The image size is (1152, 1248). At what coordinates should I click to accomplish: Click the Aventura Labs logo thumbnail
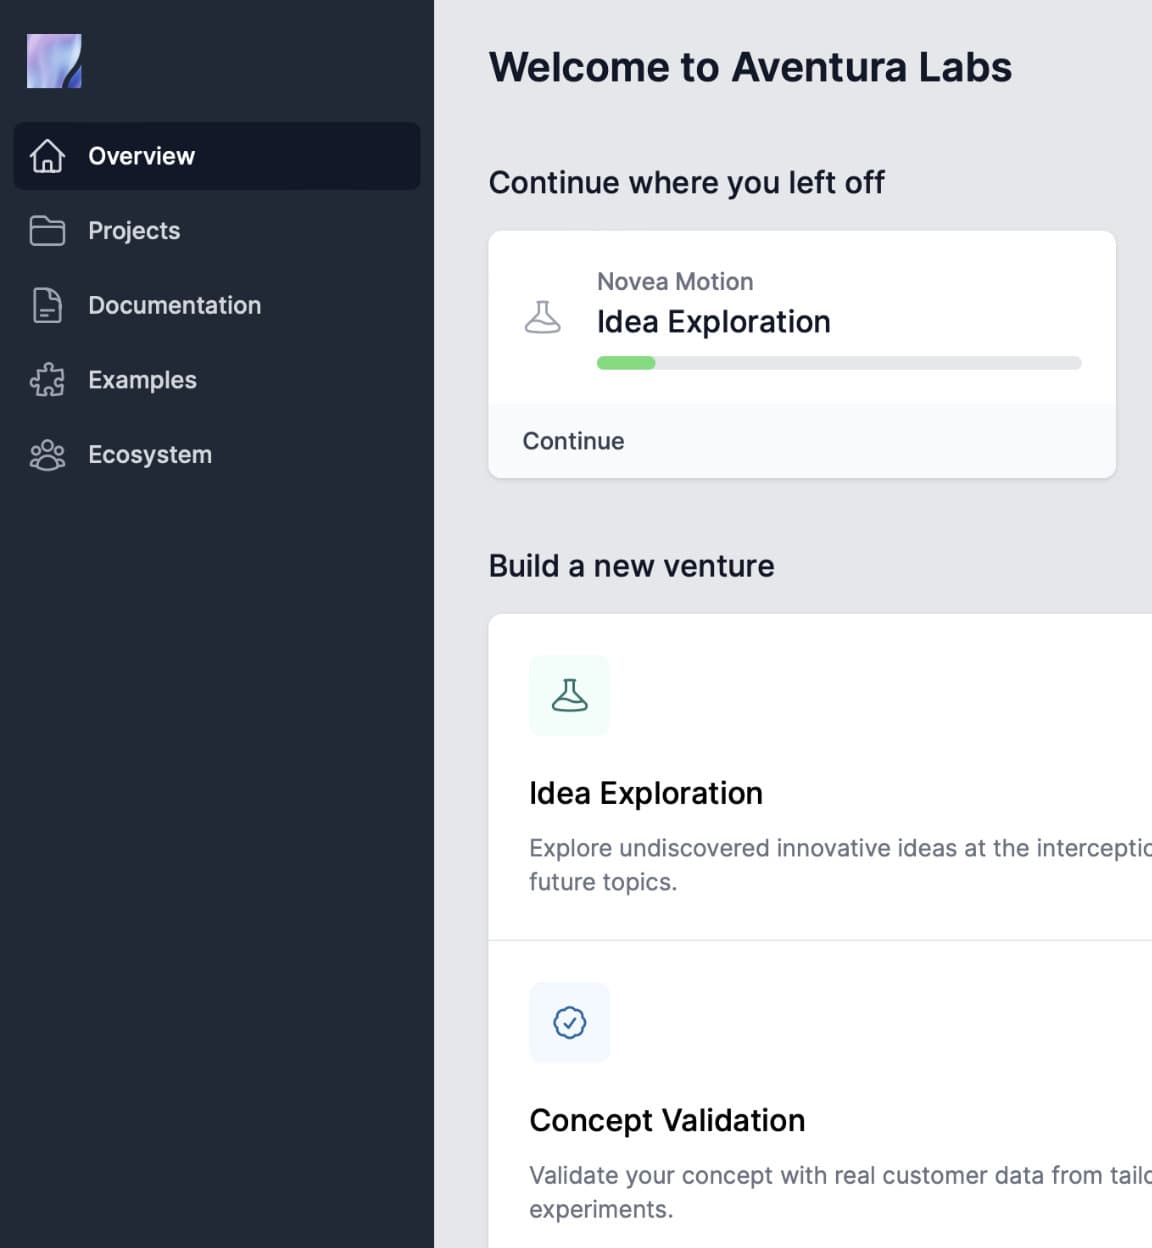[54, 60]
